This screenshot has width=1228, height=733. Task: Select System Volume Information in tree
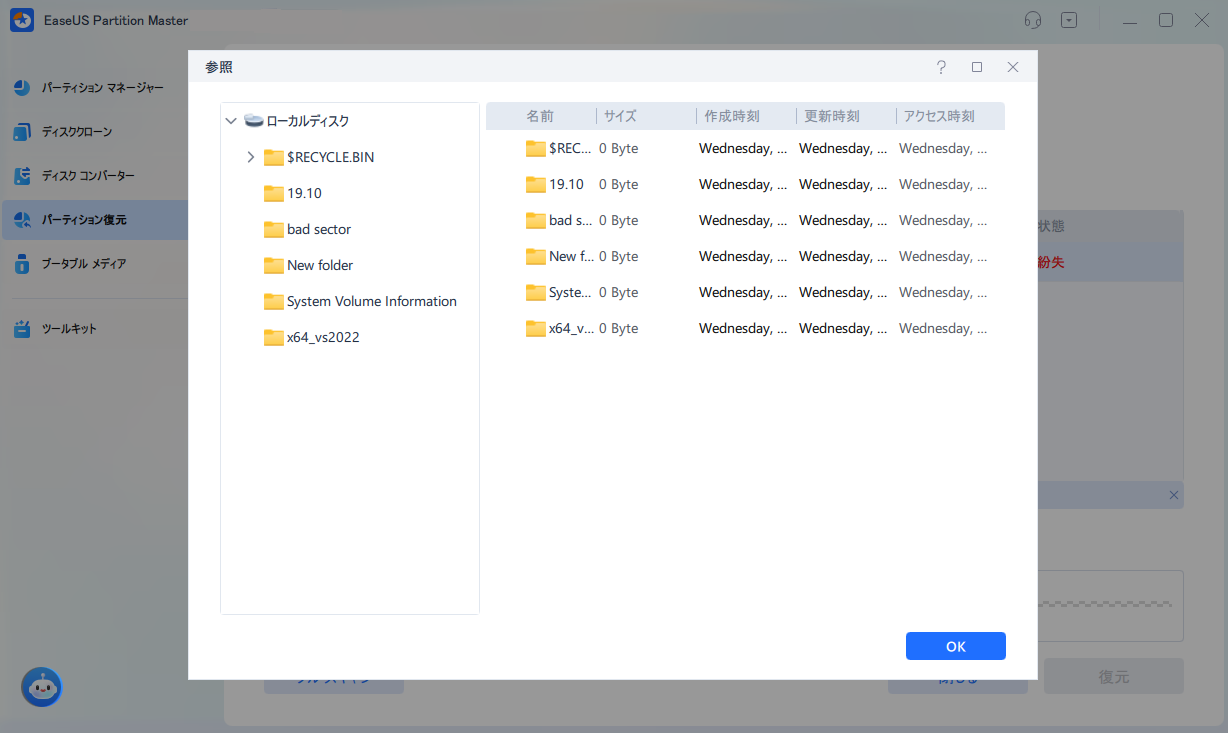[371, 301]
